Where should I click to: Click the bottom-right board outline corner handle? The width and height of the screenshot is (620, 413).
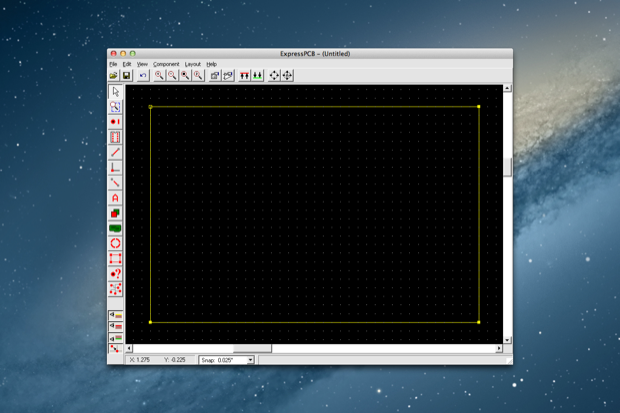[x=479, y=322]
